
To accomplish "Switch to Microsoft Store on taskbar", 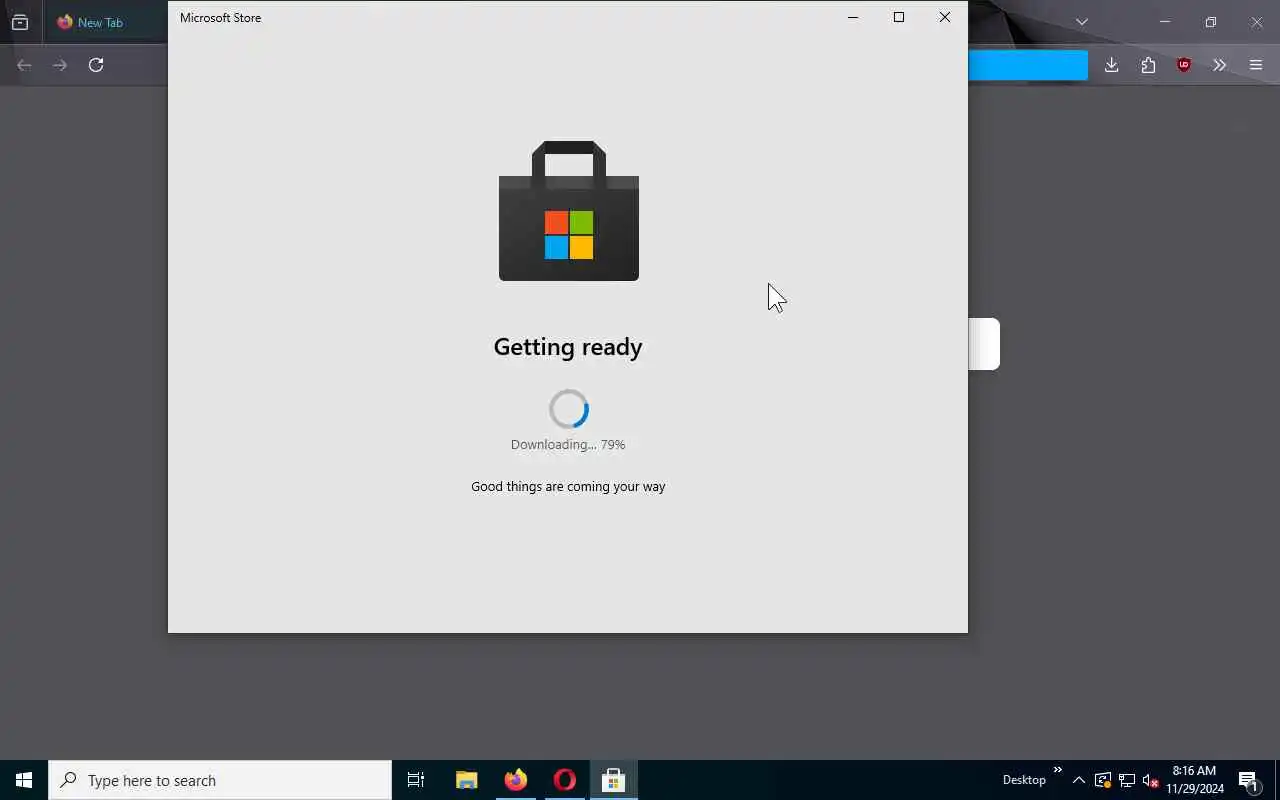I will tap(613, 780).
